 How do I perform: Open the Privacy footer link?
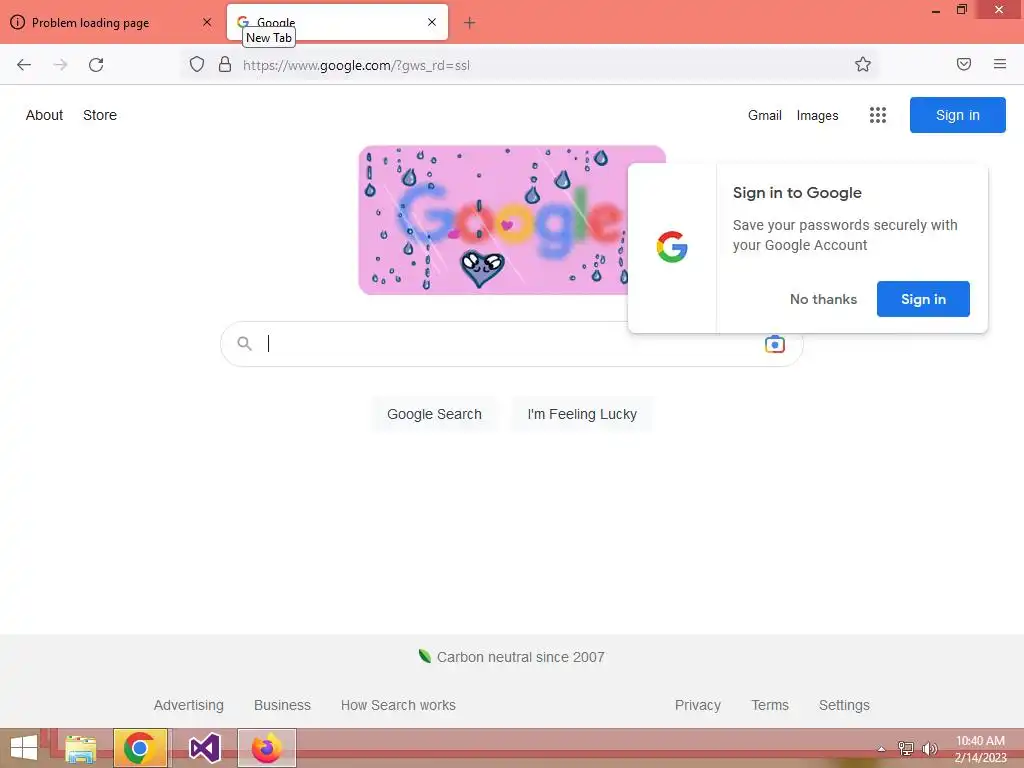697,705
